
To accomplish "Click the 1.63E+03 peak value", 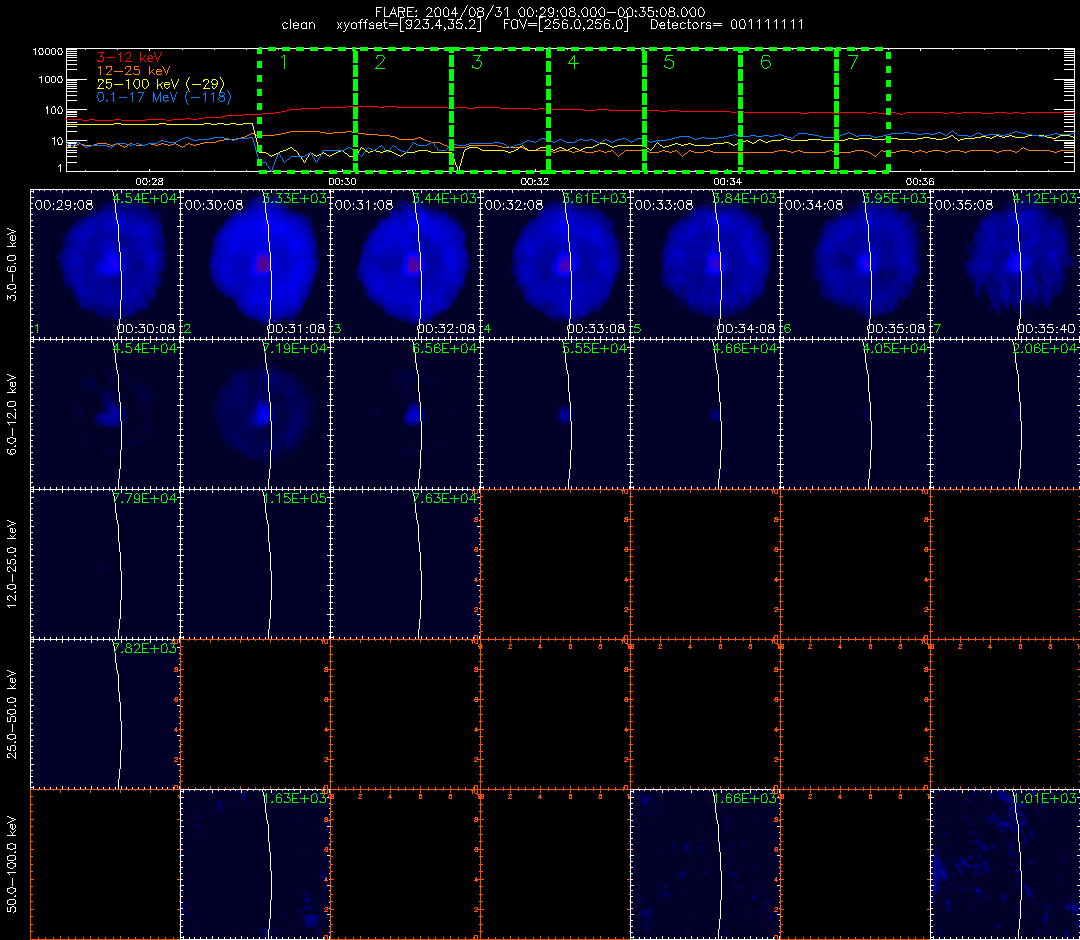I will point(295,799).
